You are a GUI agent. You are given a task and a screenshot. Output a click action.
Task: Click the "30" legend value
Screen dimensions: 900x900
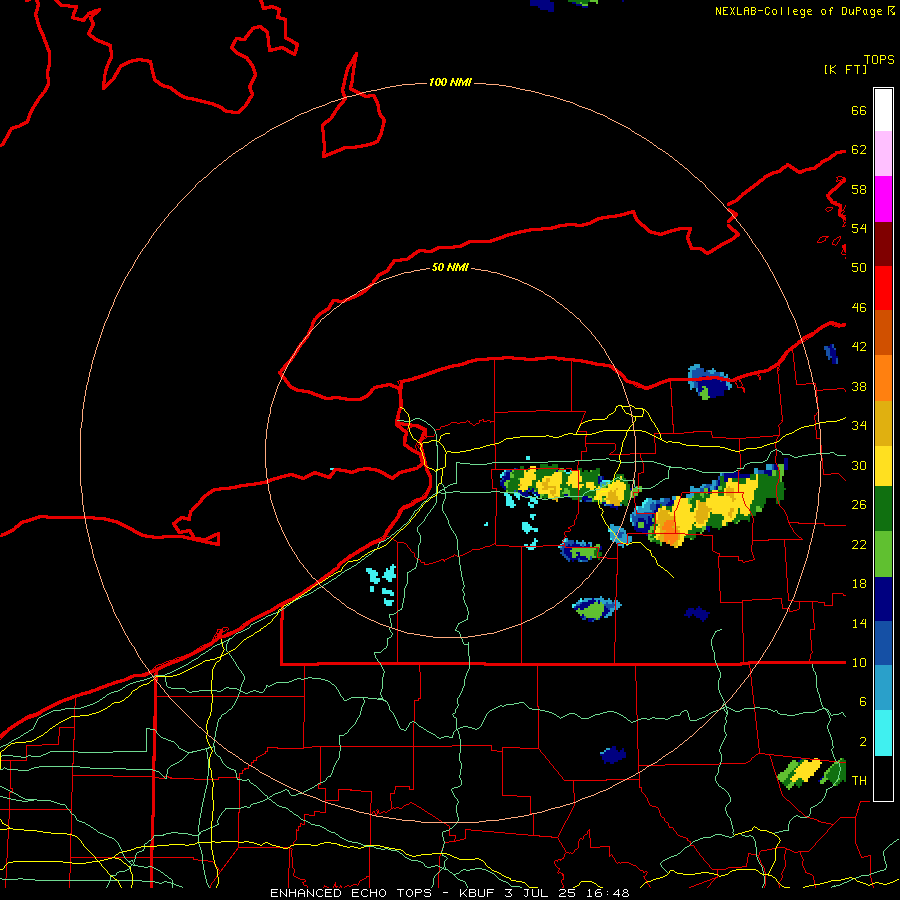tap(859, 465)
